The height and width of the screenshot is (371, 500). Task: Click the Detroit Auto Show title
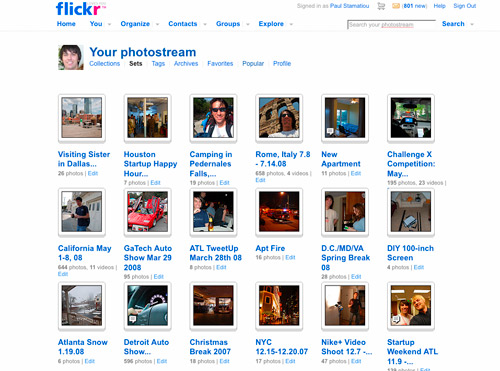[x=146, y=347]
